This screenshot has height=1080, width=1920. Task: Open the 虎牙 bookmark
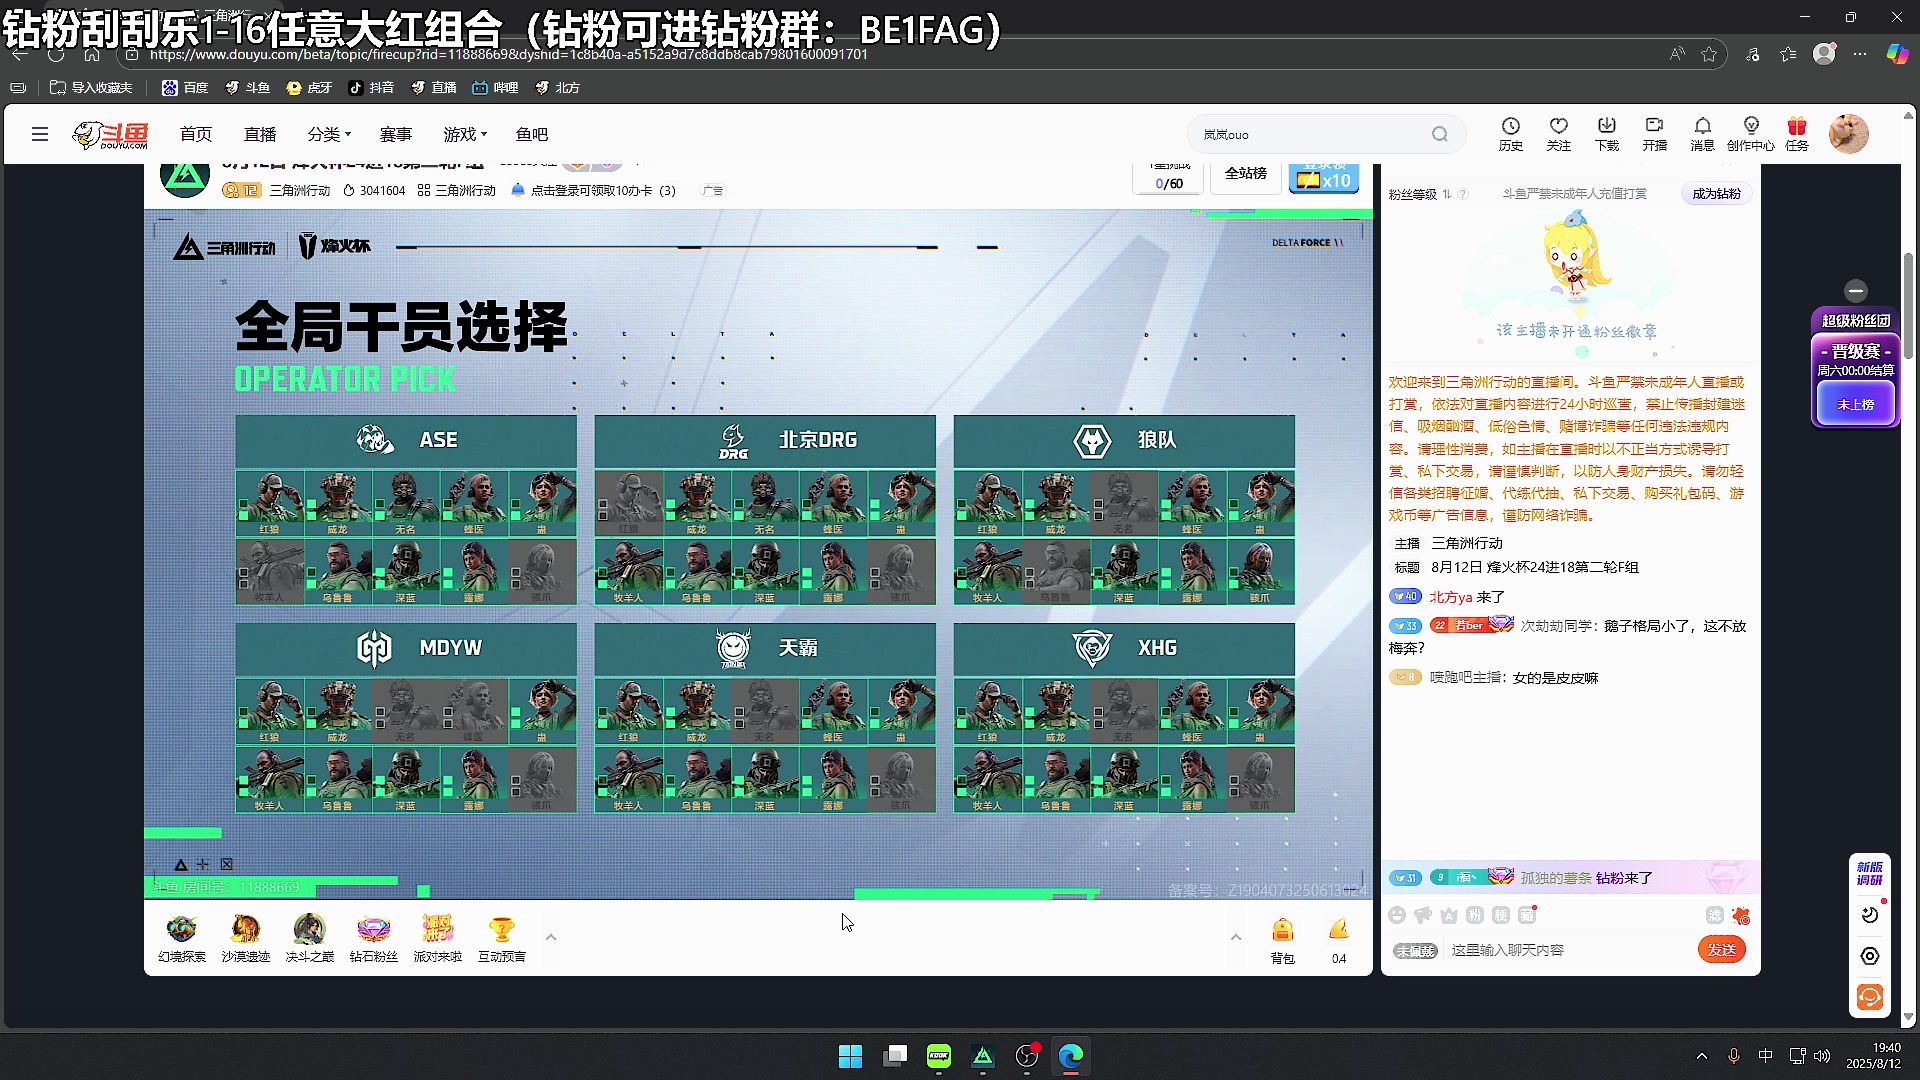pyautogui.click(x=309, y=88)
